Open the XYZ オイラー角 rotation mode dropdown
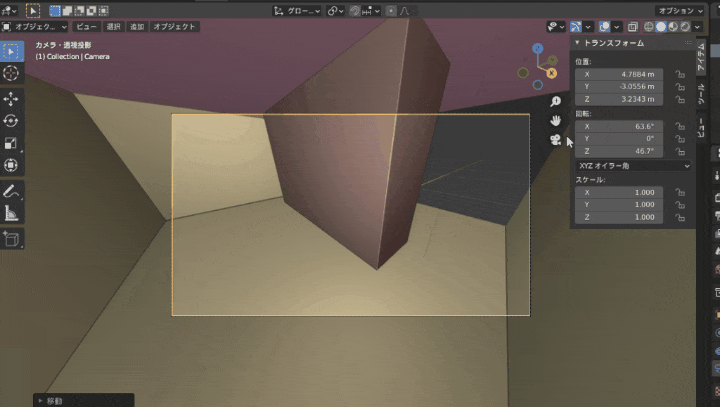The height and width of the screenshot is (407, 720). pos(632,166)
